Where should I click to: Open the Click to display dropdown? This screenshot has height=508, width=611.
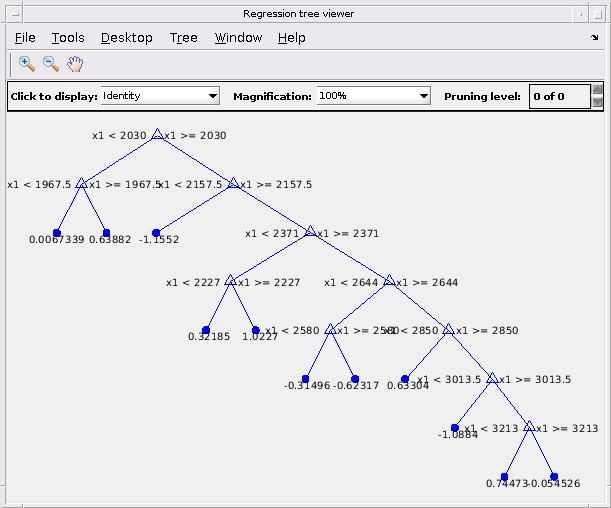tap(160, 96)
